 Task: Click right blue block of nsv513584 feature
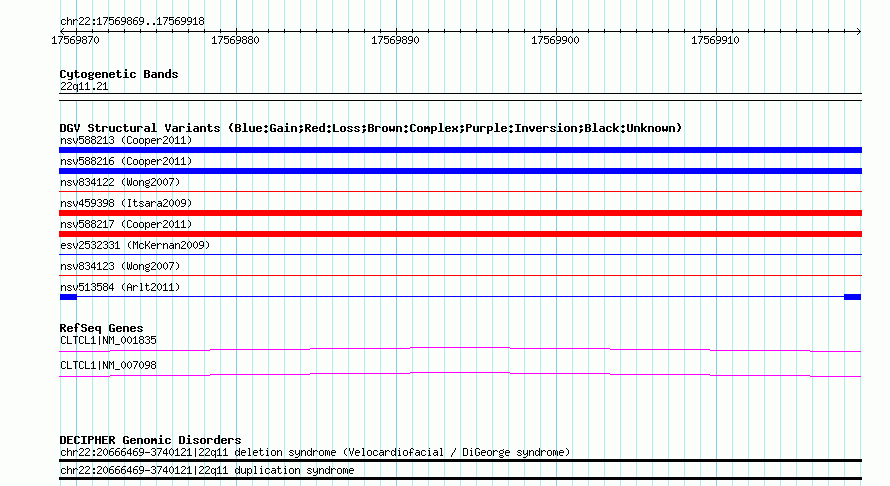coord(853,297)
